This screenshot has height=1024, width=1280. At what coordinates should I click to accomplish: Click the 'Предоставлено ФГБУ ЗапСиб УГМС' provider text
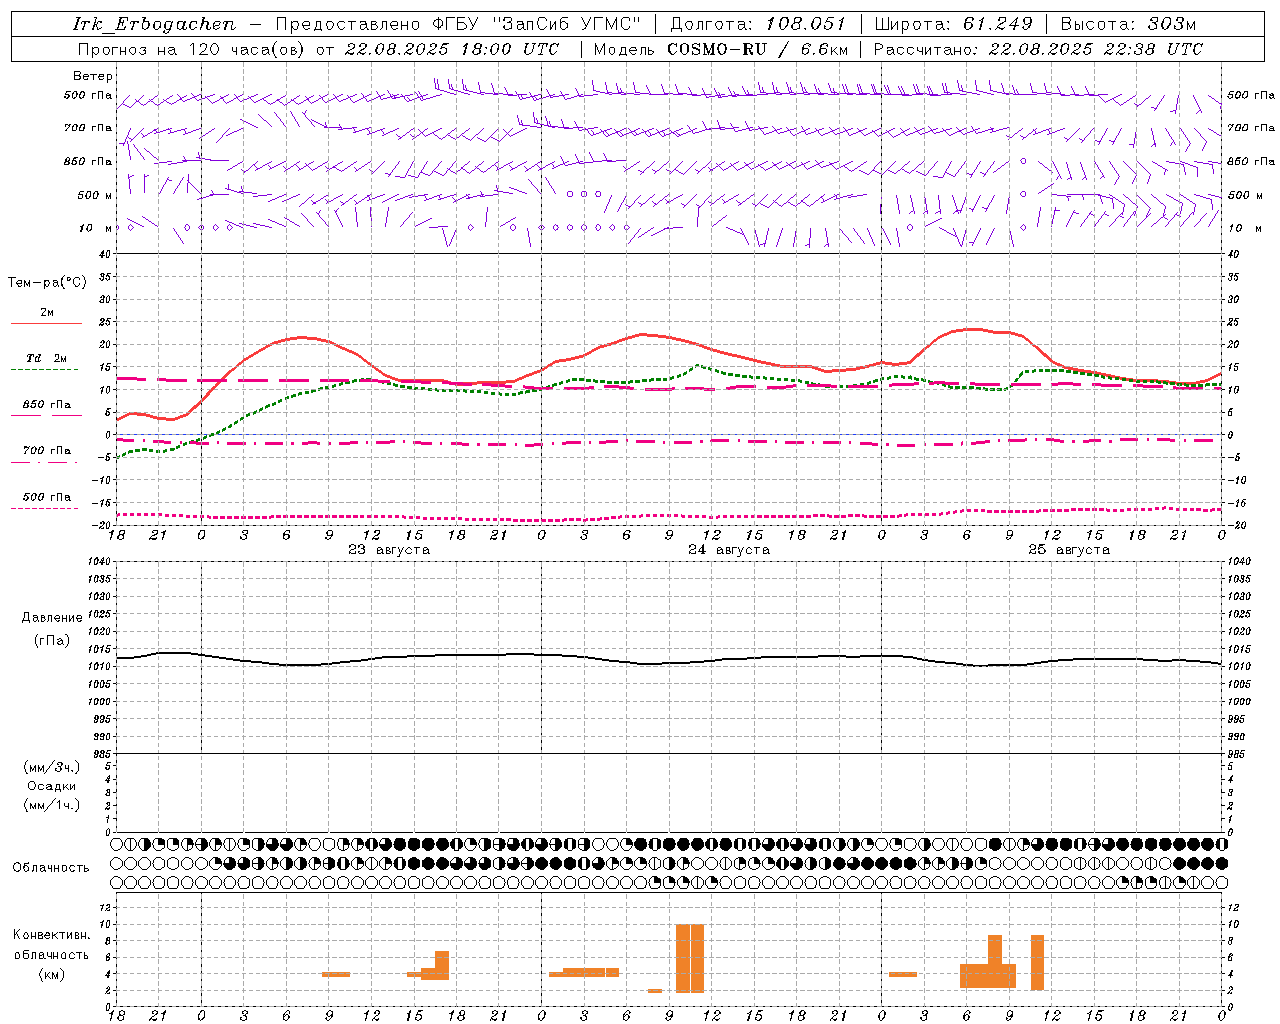[457, 24]
